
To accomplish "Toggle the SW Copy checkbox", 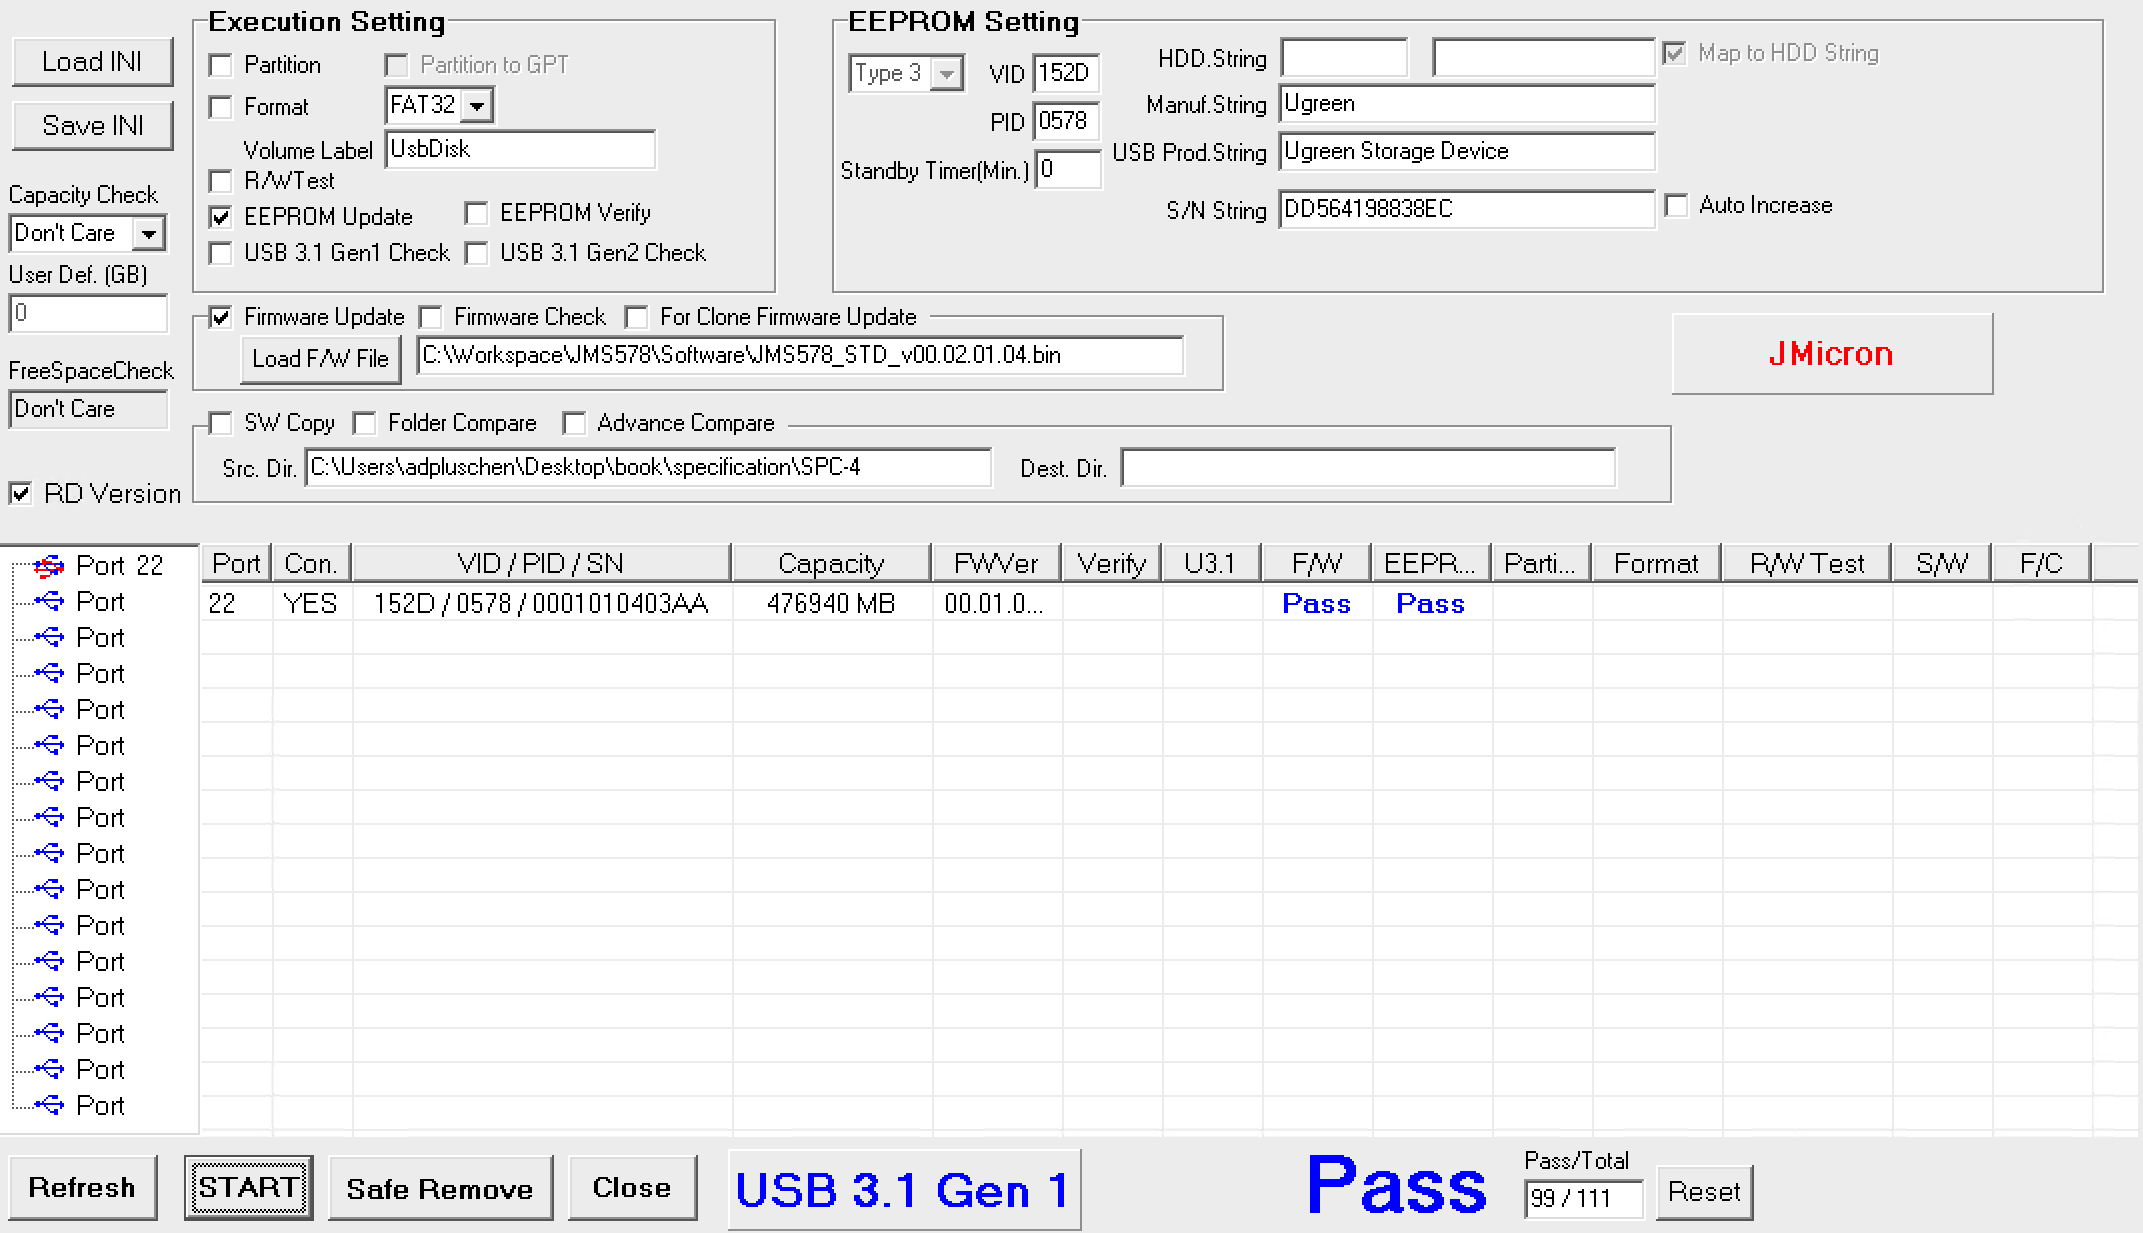I will (221, 424).
